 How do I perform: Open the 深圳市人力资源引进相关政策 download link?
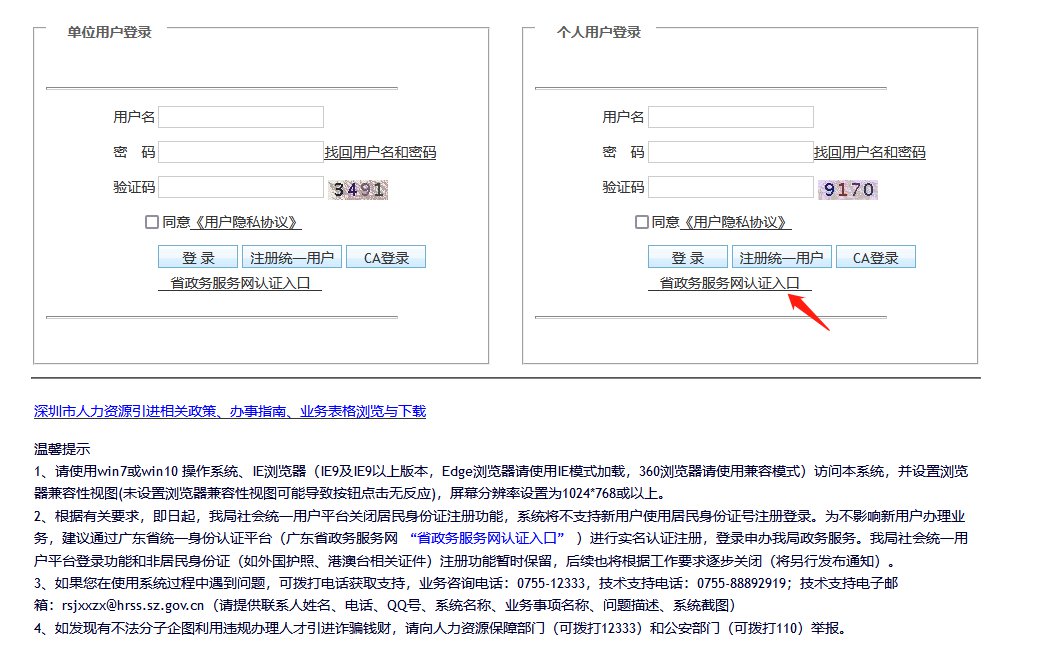pos(230,411)
